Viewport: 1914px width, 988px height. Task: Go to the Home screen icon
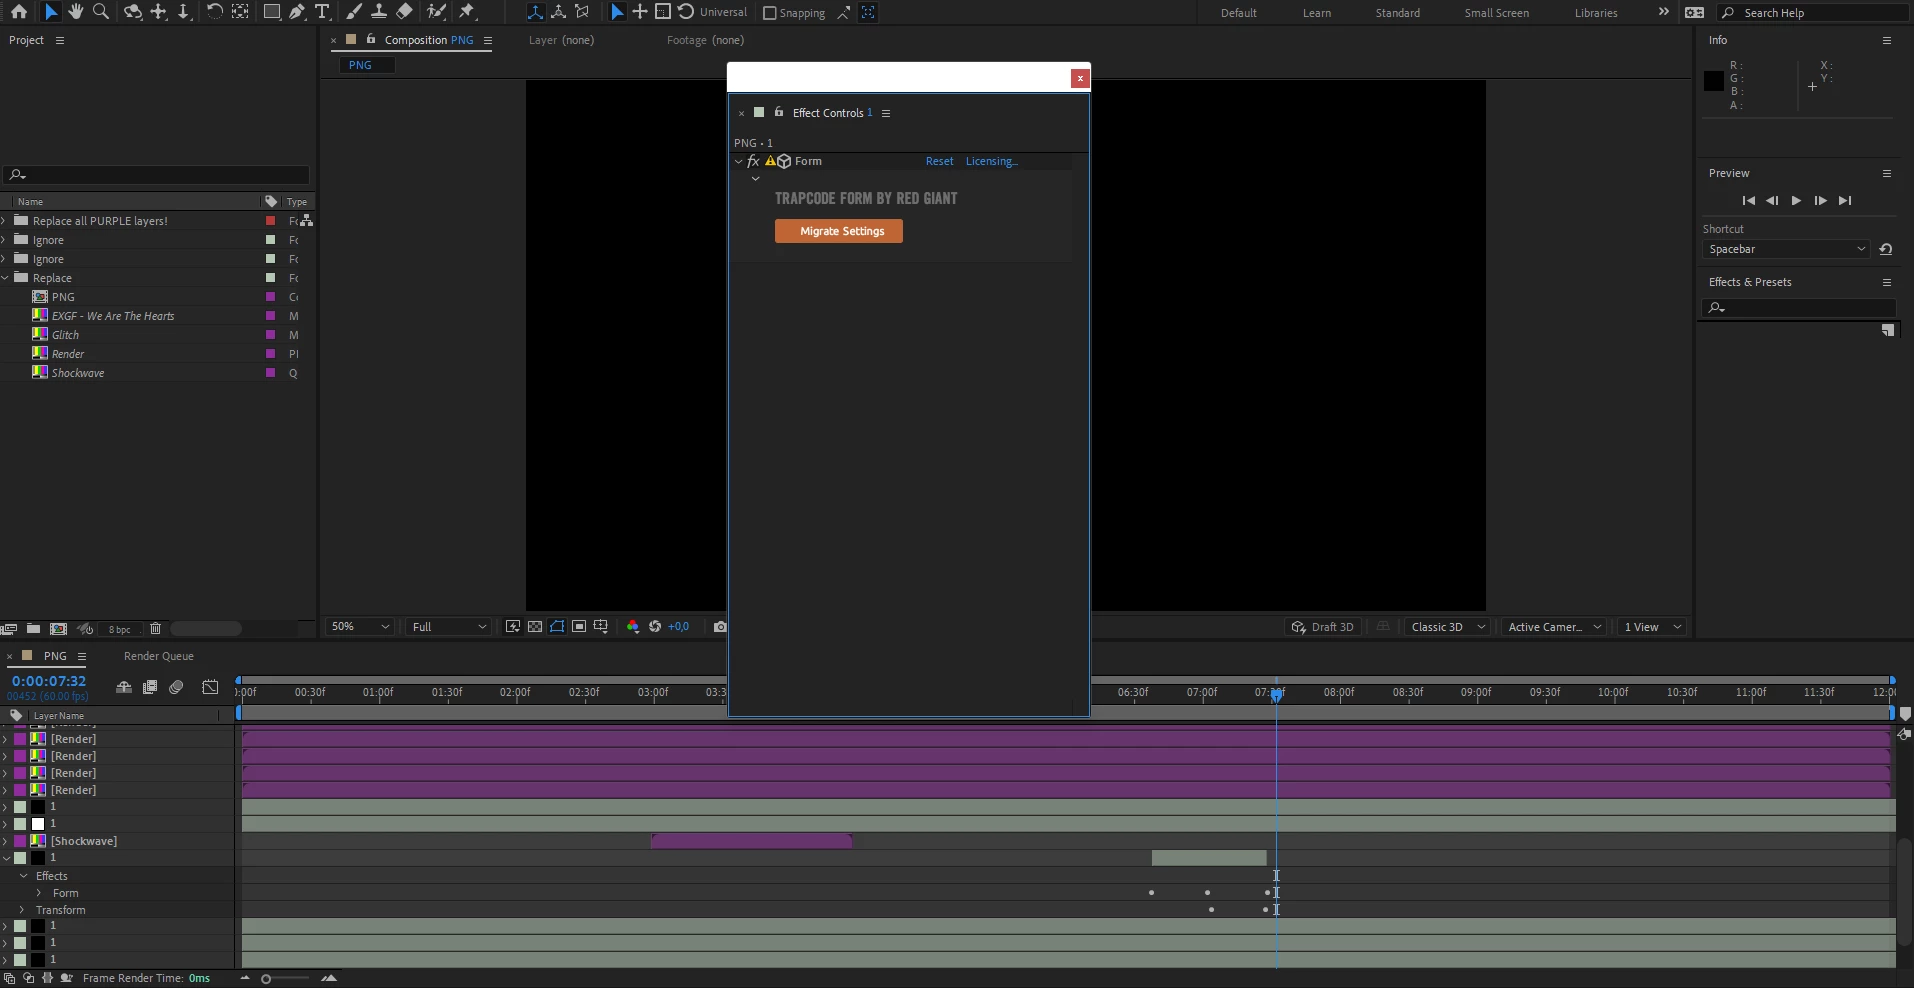coord(18,12)
